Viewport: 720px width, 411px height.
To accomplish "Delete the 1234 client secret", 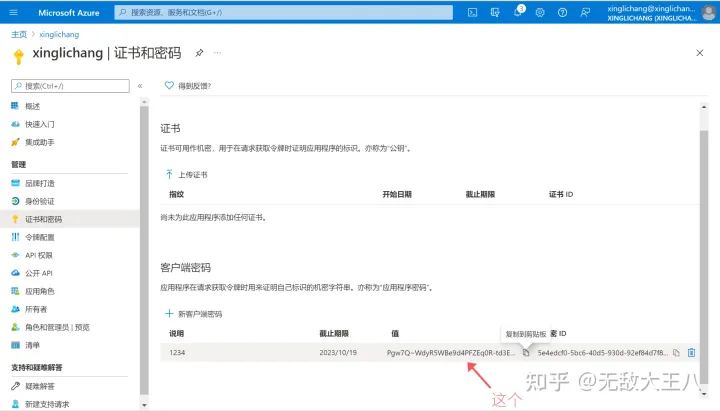I will [692, 352].
